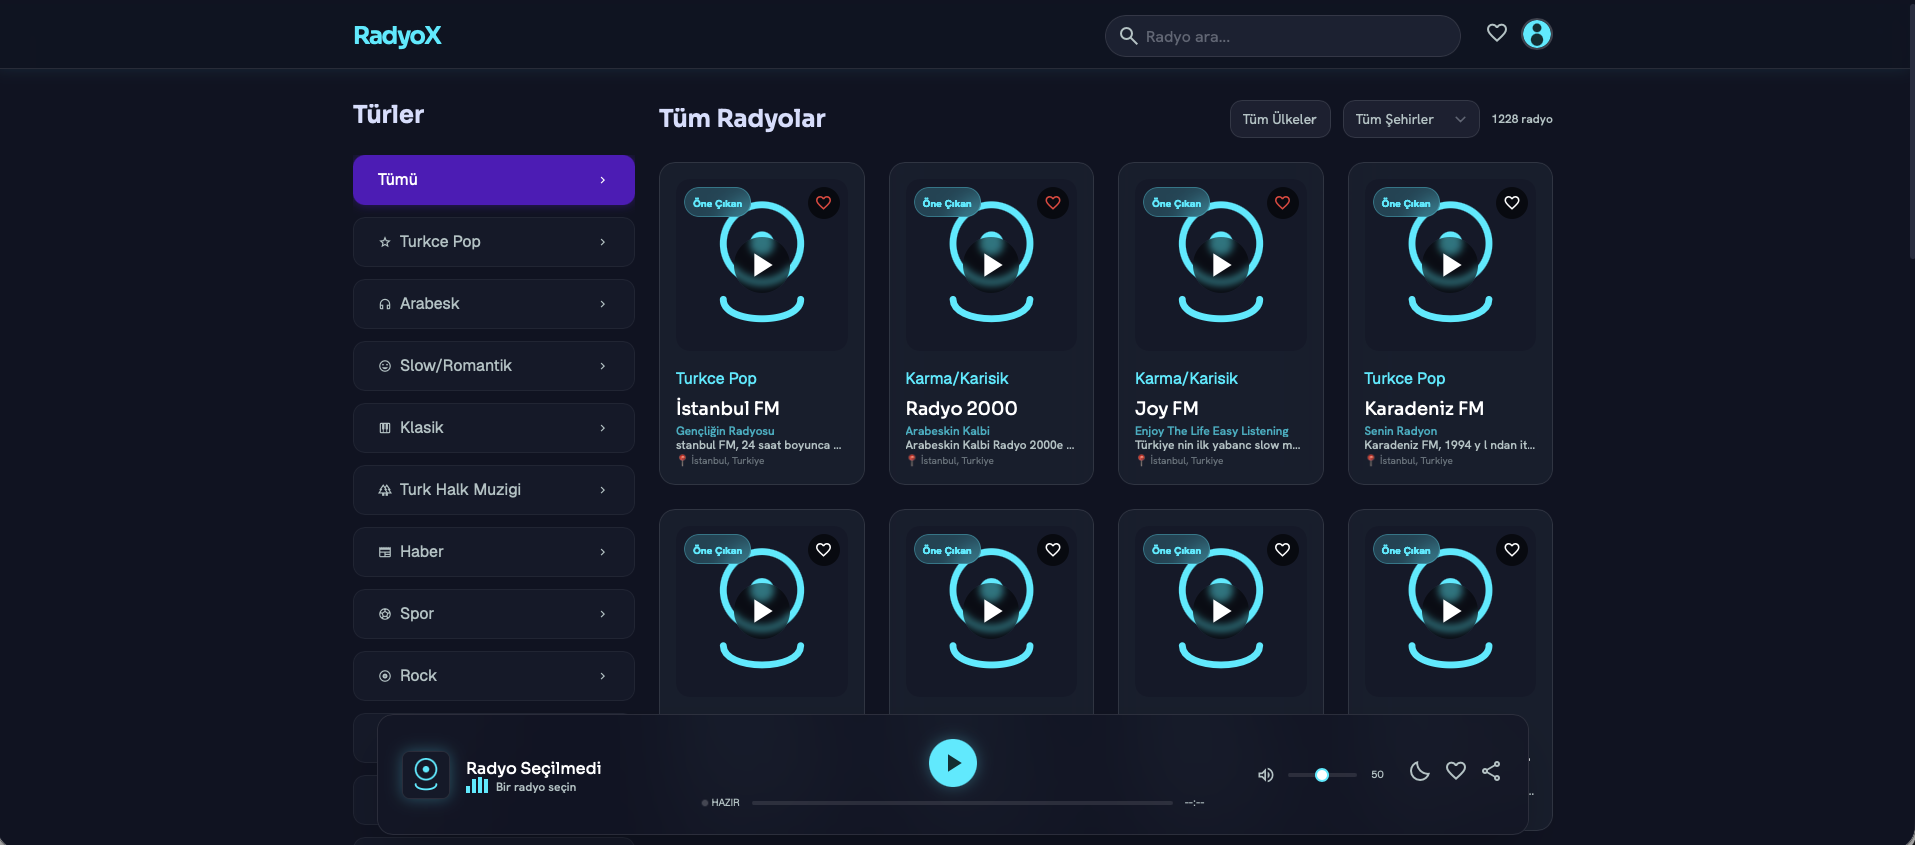Screen dimensions: 1915x845
Task: Click the chevron on the Turkce Pop row
Action: [602, 242]
